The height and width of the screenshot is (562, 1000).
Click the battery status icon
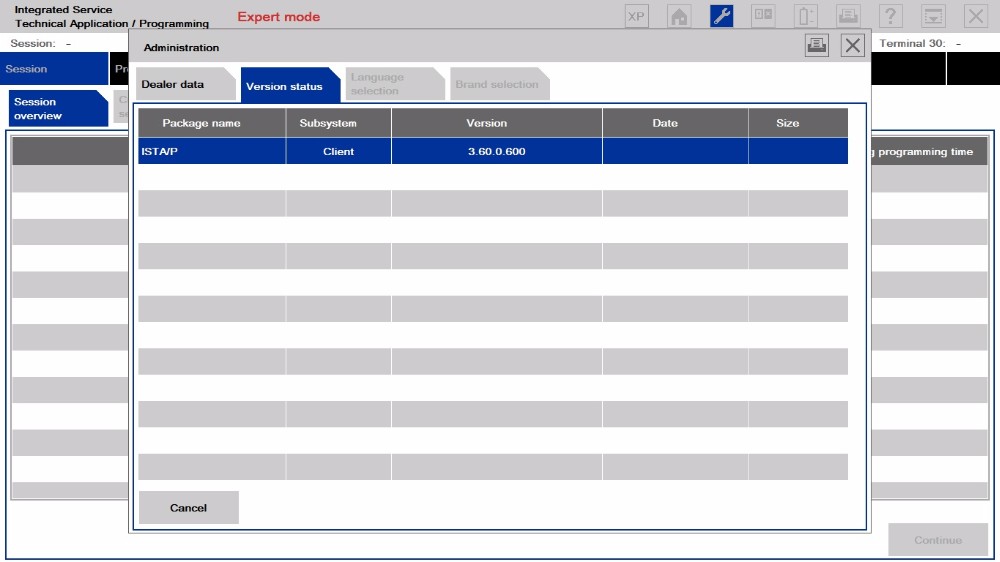[x=806, y=16]
